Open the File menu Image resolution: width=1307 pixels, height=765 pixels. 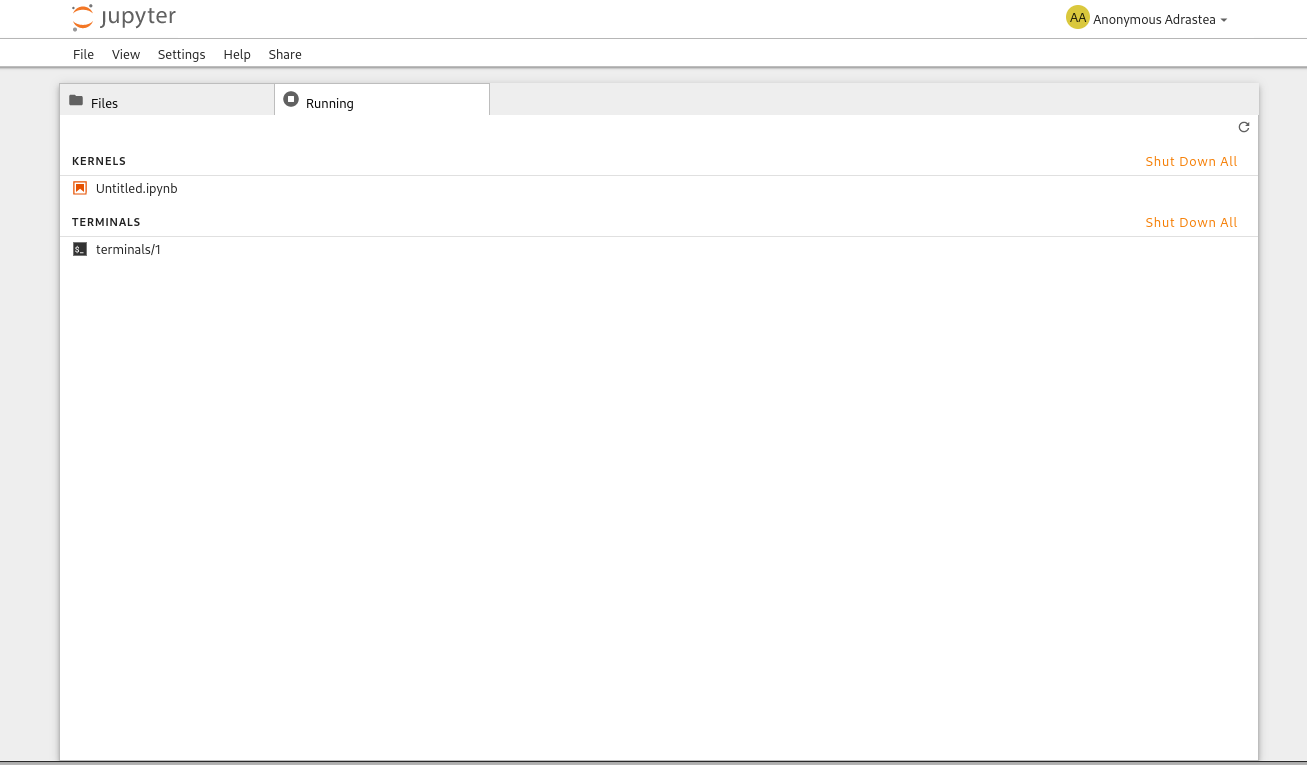(83, 54)
